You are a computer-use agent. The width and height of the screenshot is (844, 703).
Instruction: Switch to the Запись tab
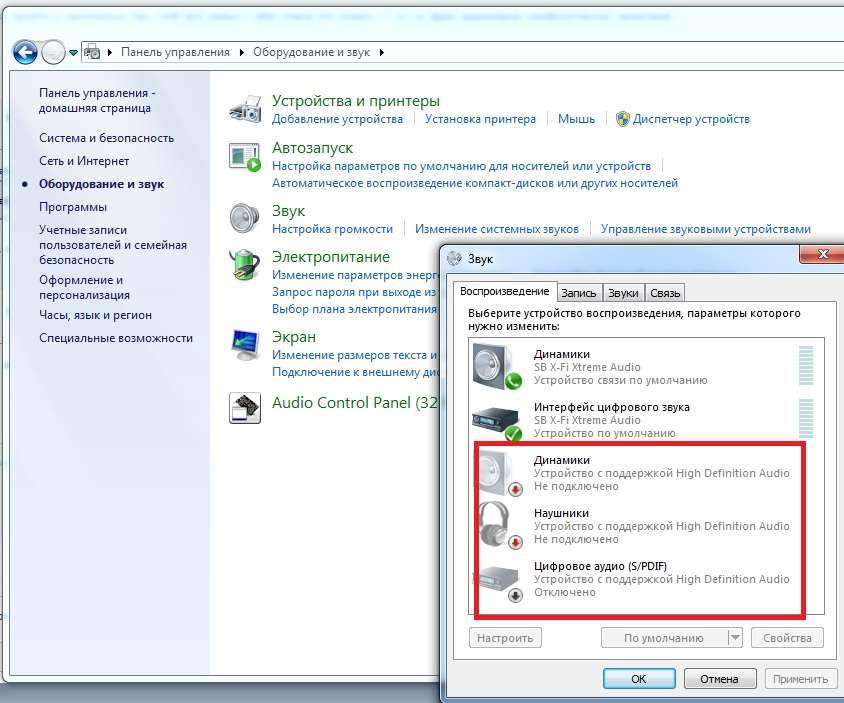(579, 293)
